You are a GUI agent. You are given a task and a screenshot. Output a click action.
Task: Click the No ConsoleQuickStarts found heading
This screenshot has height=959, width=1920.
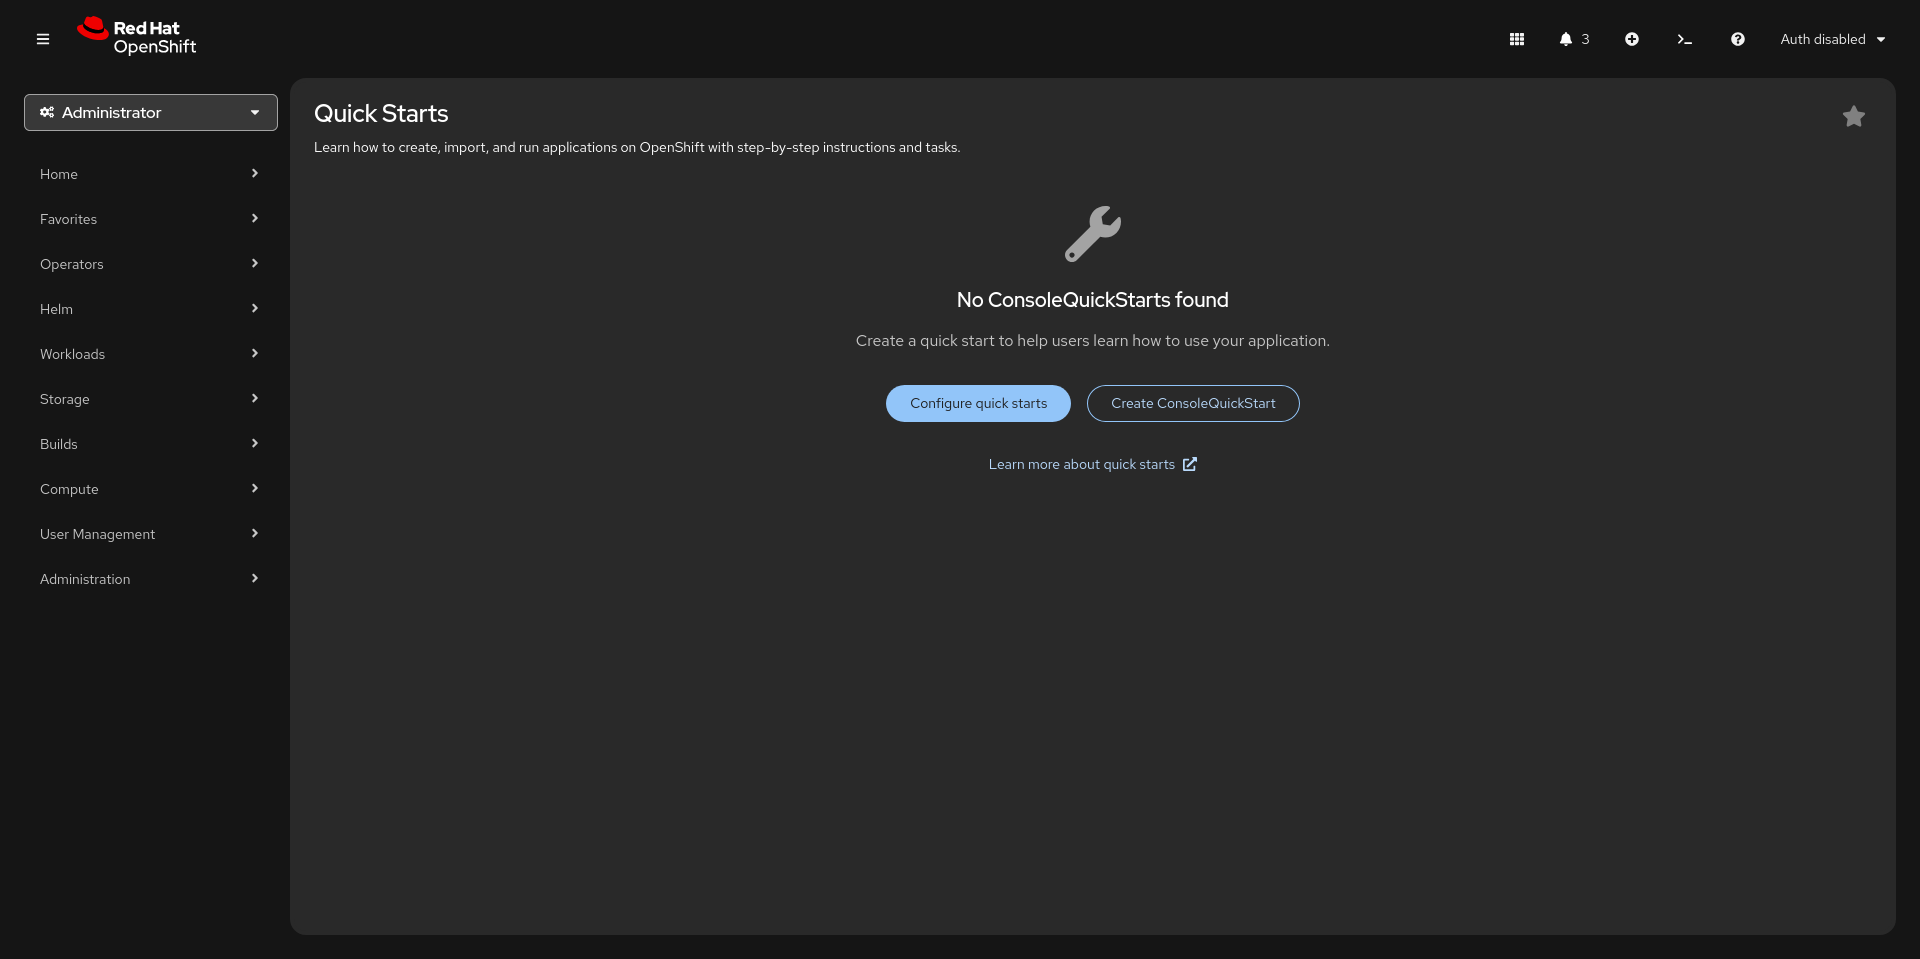[x=1093, y=300]
